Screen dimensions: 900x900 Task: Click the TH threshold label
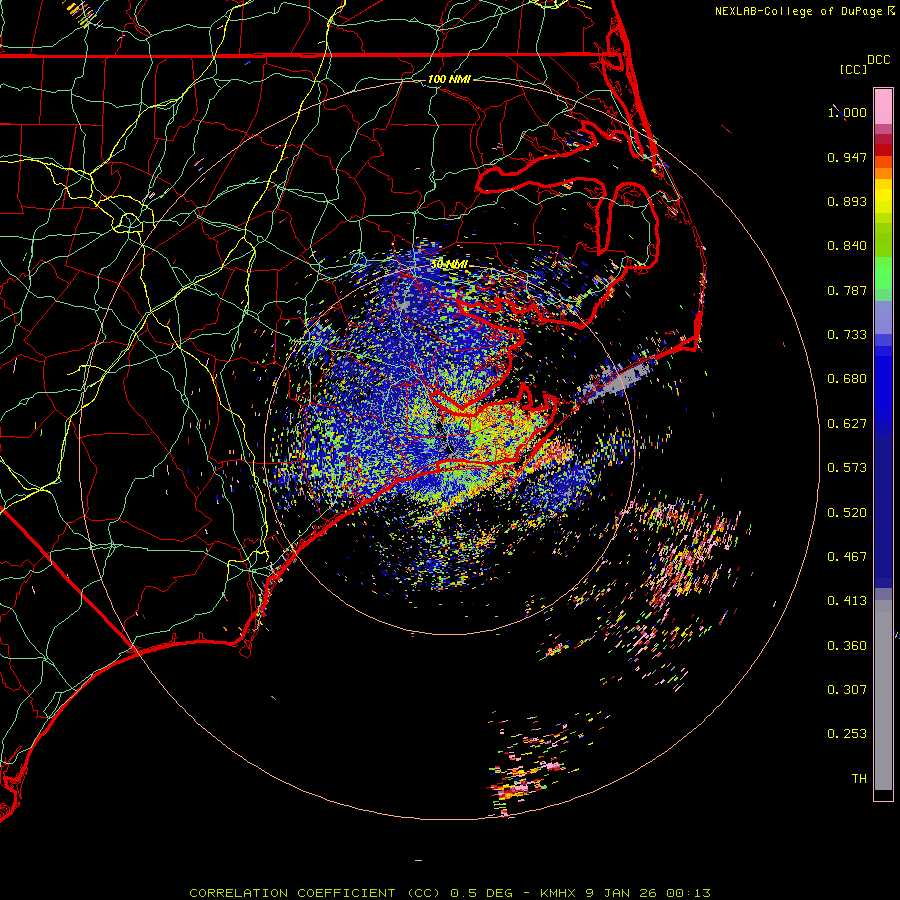tap(859, 779)
